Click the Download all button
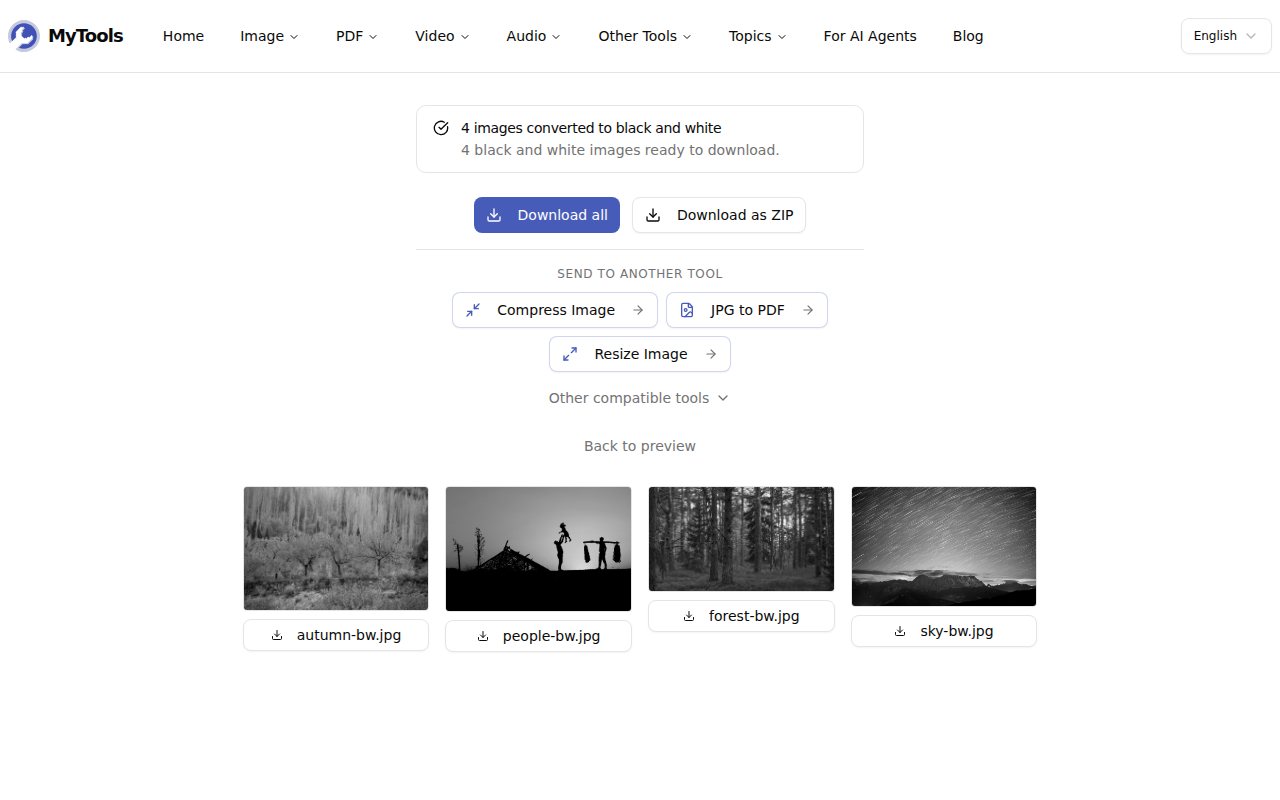 click(547, 215)
